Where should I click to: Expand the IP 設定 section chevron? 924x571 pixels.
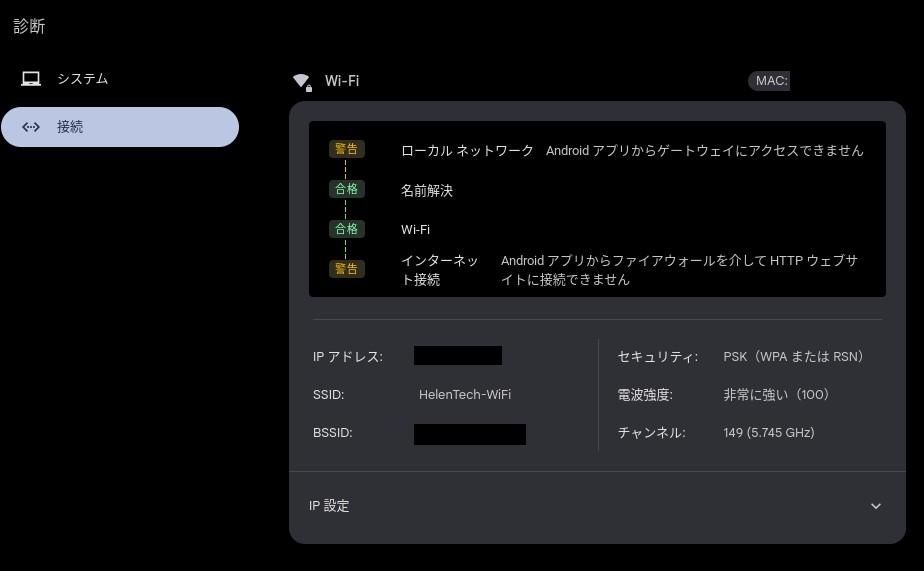point(876,506)
